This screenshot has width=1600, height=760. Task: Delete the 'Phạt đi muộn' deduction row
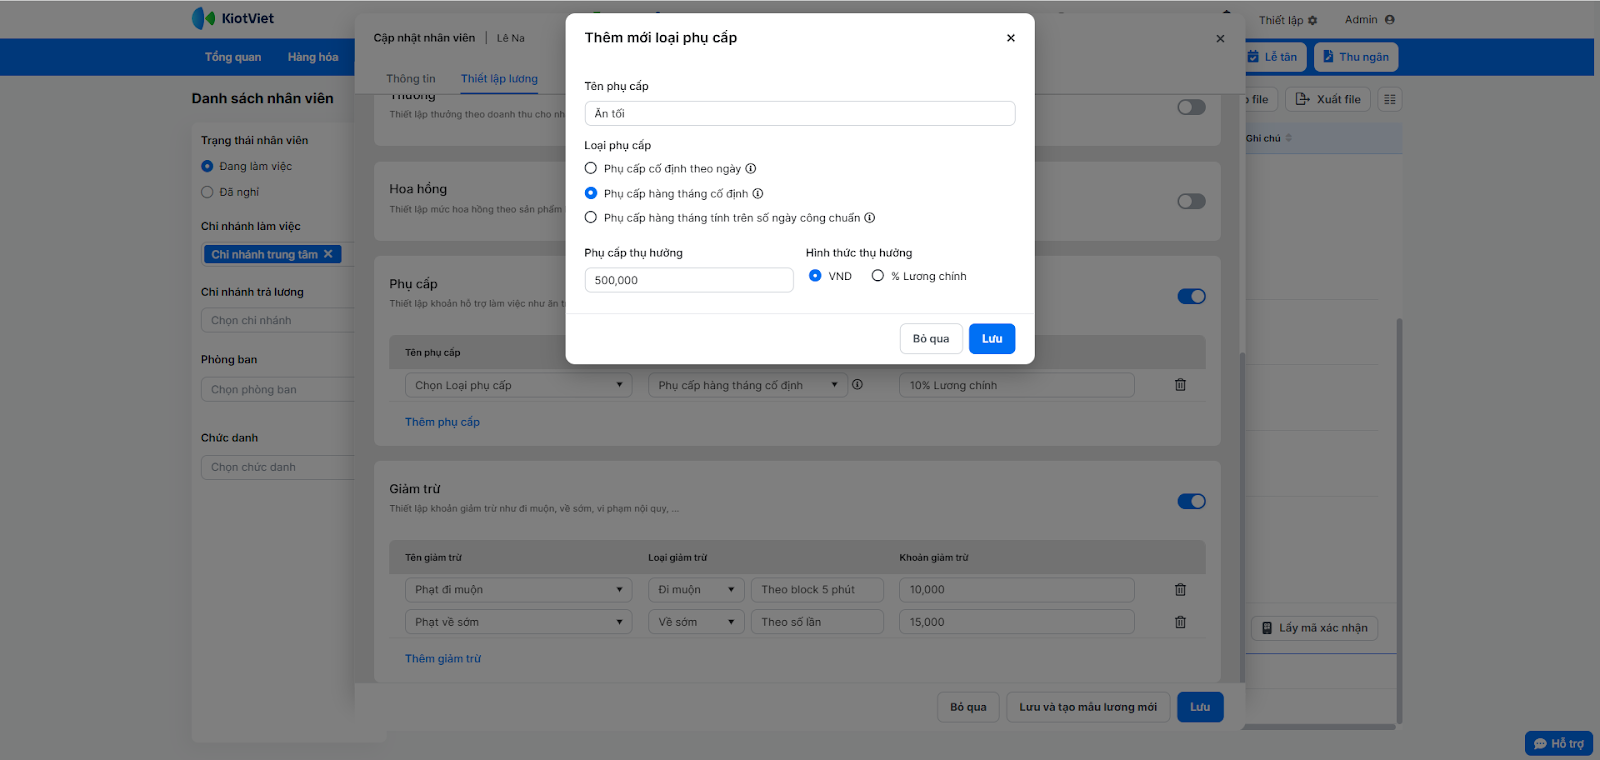(1180, 590)
